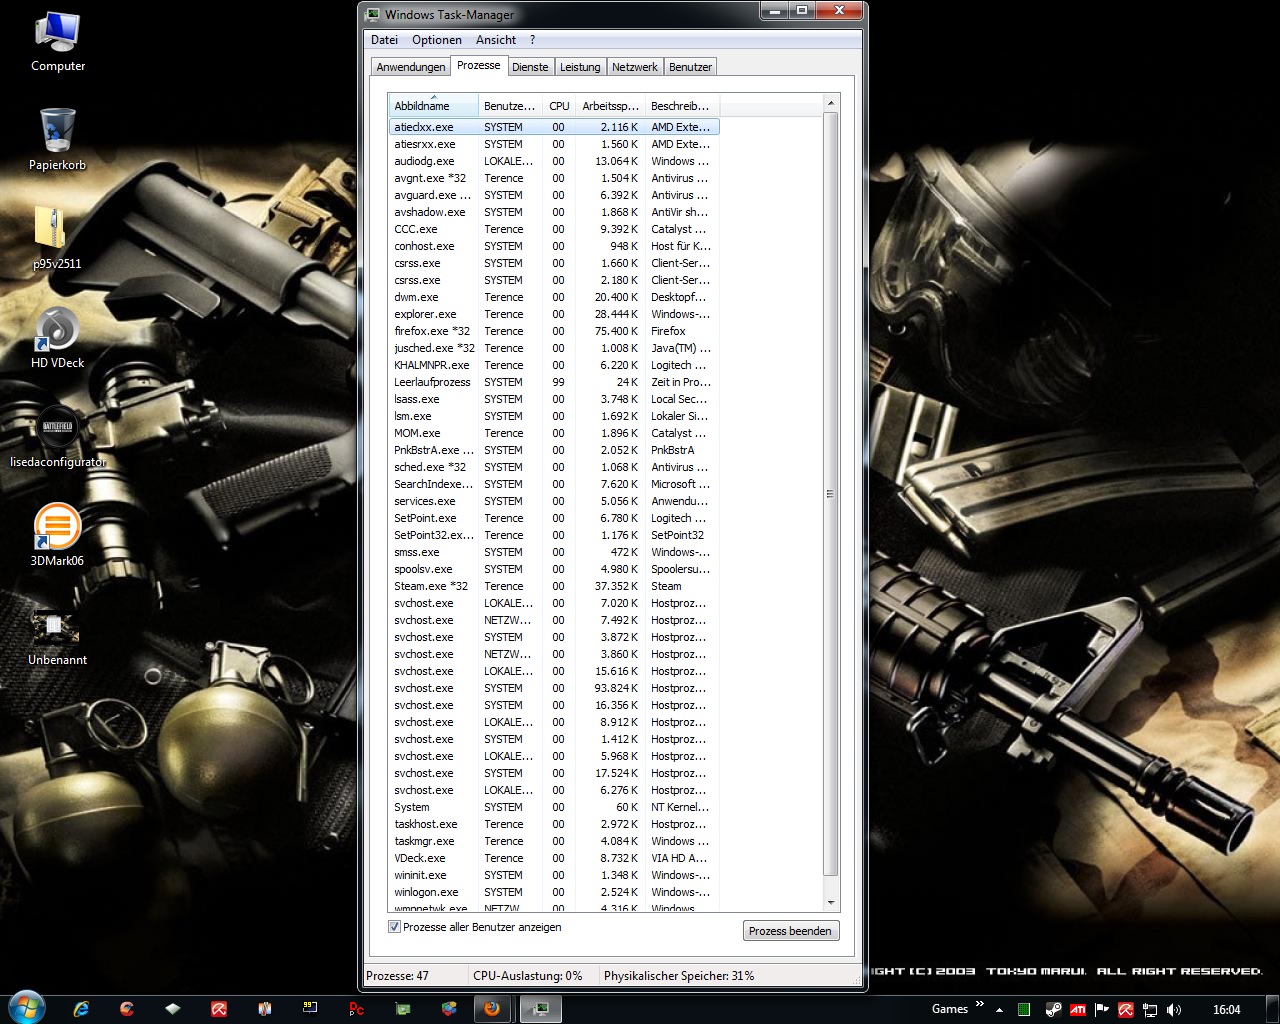Sort by the Arbeitsspeicher column header
The image size is (1280, 1024).
(610, 105)
